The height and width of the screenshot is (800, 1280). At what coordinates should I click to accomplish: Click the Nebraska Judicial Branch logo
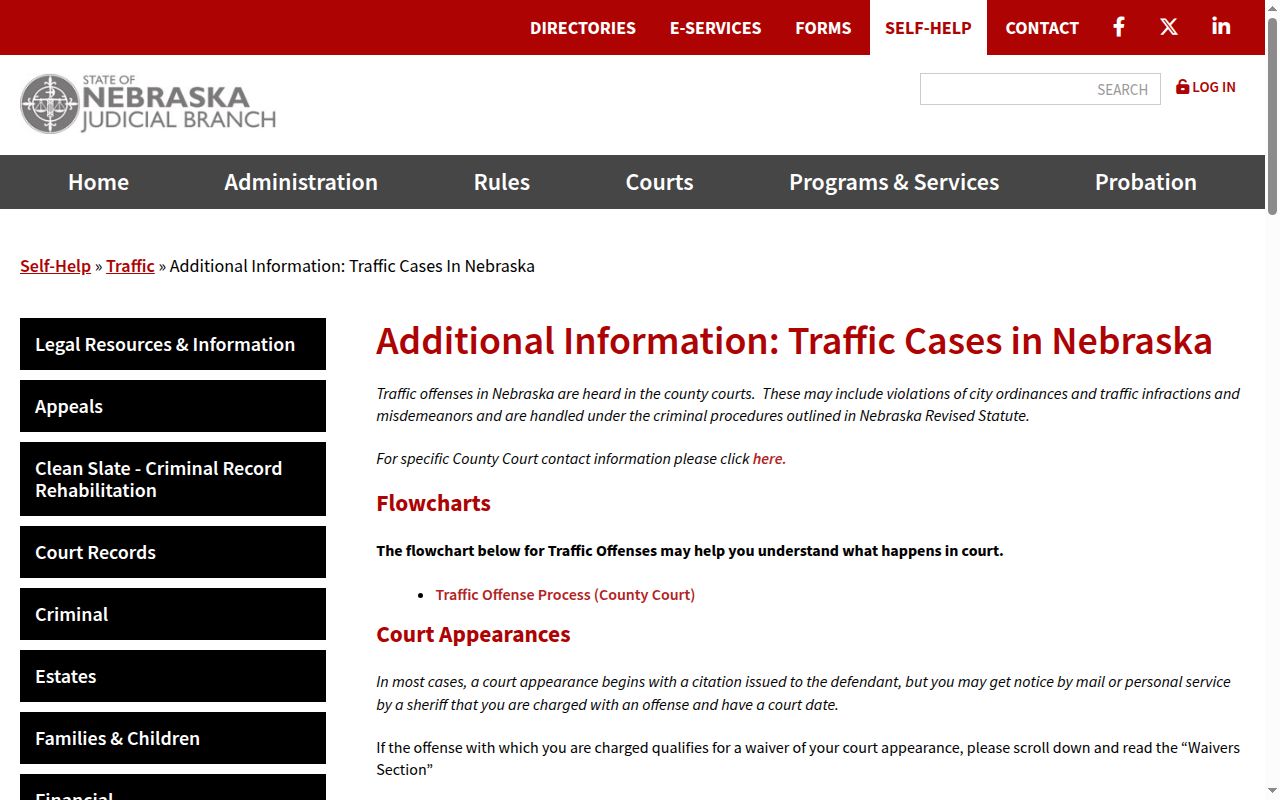[x=148, y=104]
